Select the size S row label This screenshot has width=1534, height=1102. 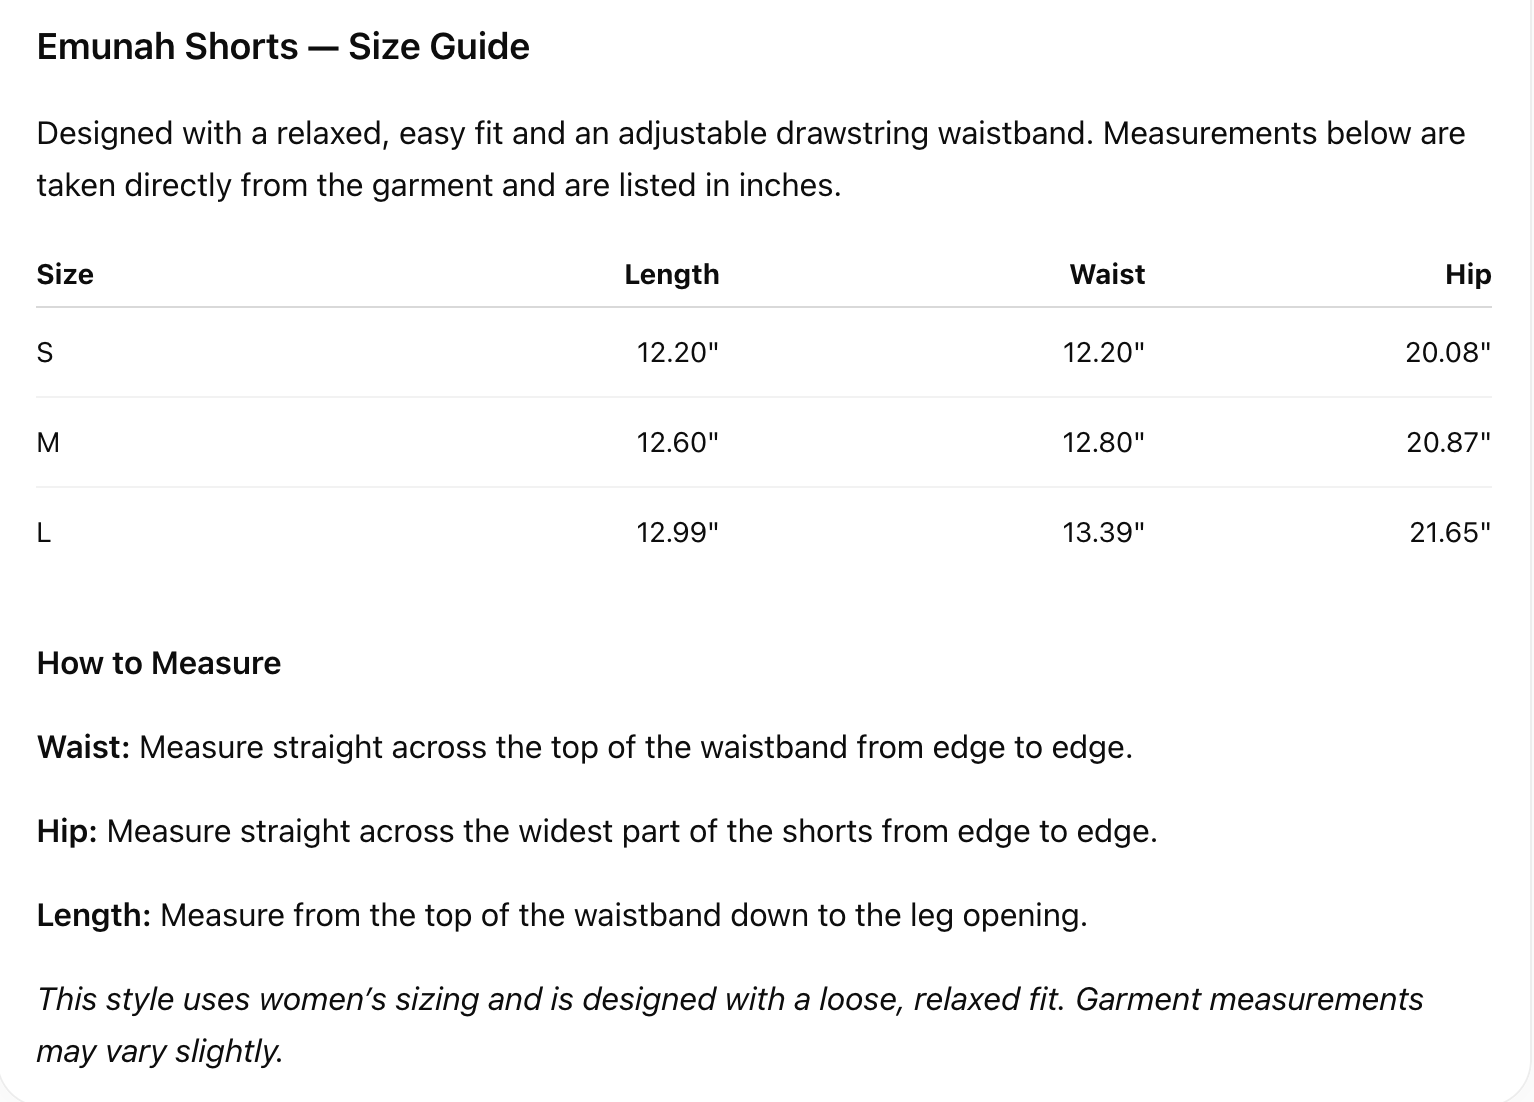click(45, 352)
